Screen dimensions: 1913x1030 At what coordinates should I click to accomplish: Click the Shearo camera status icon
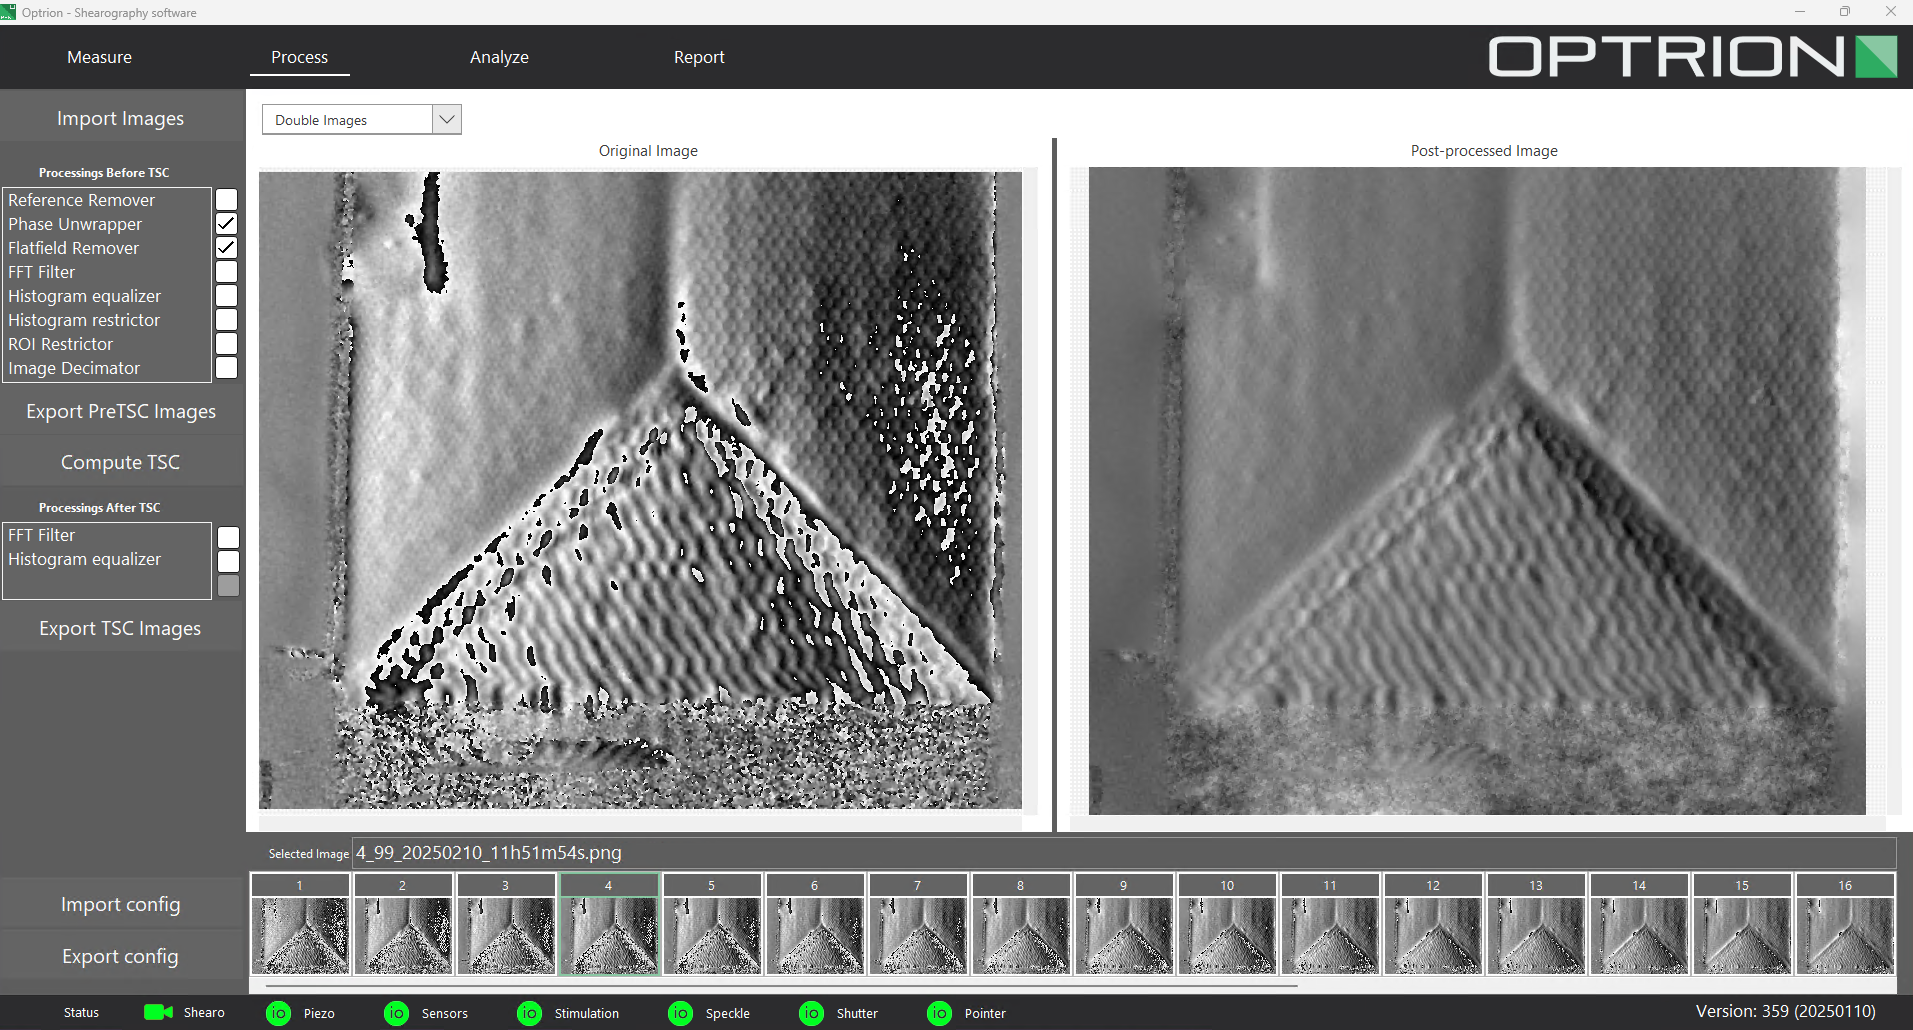(158, 1012)
